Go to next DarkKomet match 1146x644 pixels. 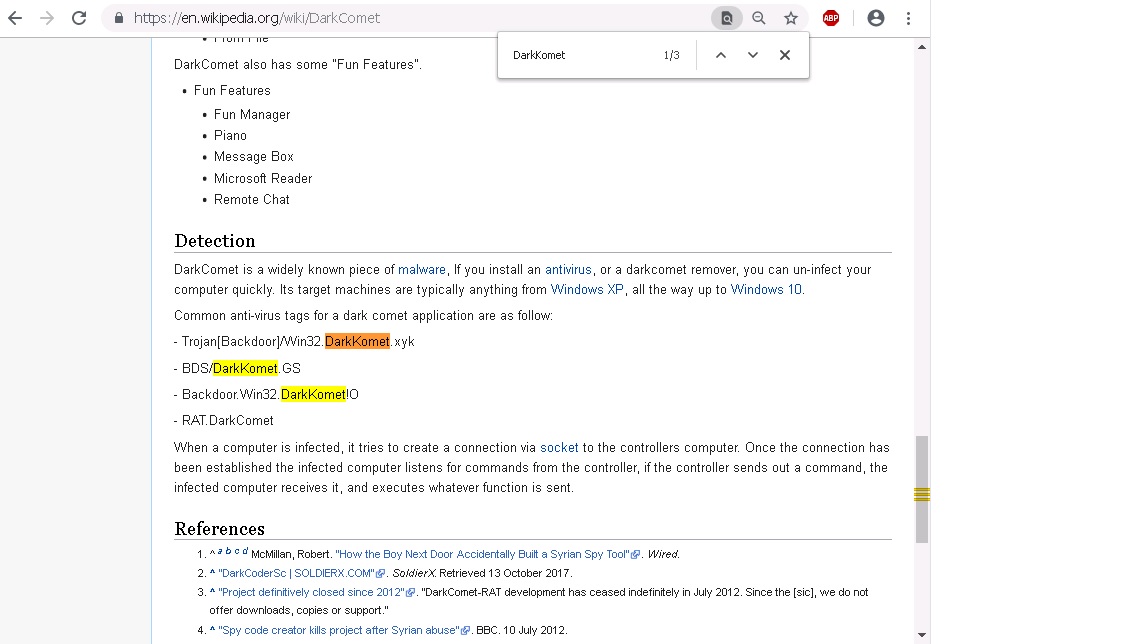click(x=753, y=55)
